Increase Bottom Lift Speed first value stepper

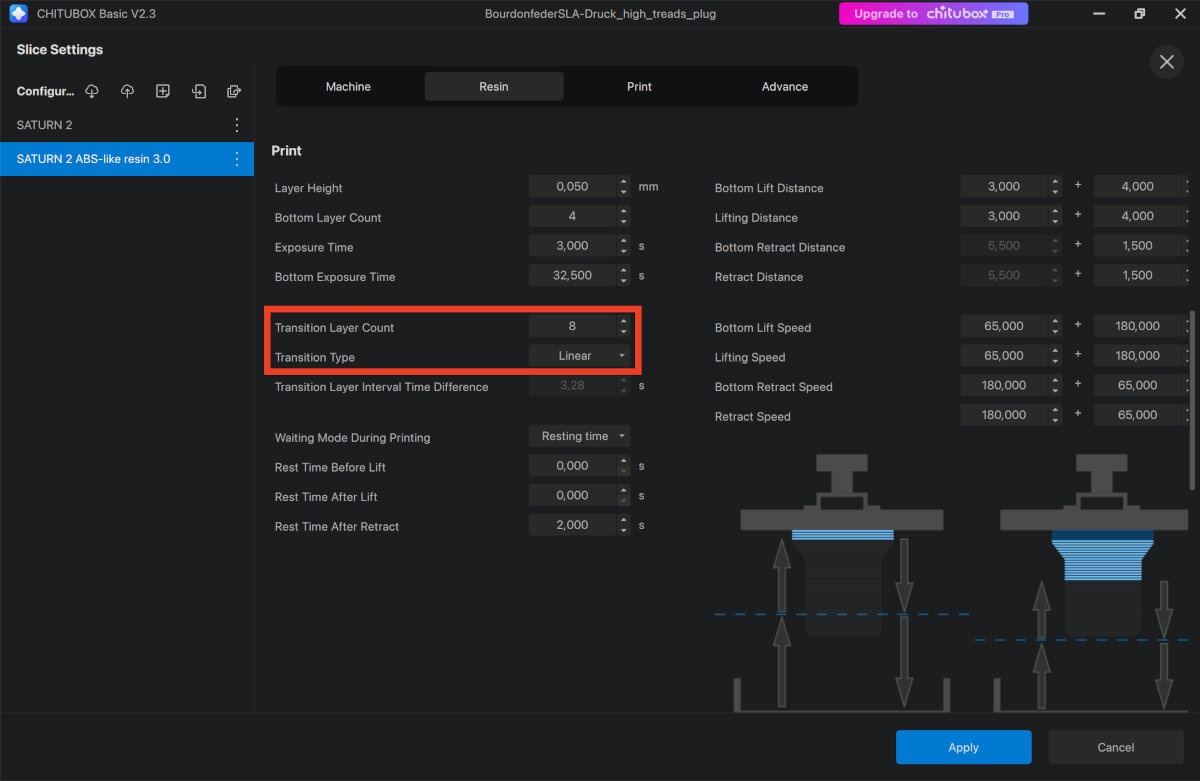pyautogui.click(x=1055, y=321)
